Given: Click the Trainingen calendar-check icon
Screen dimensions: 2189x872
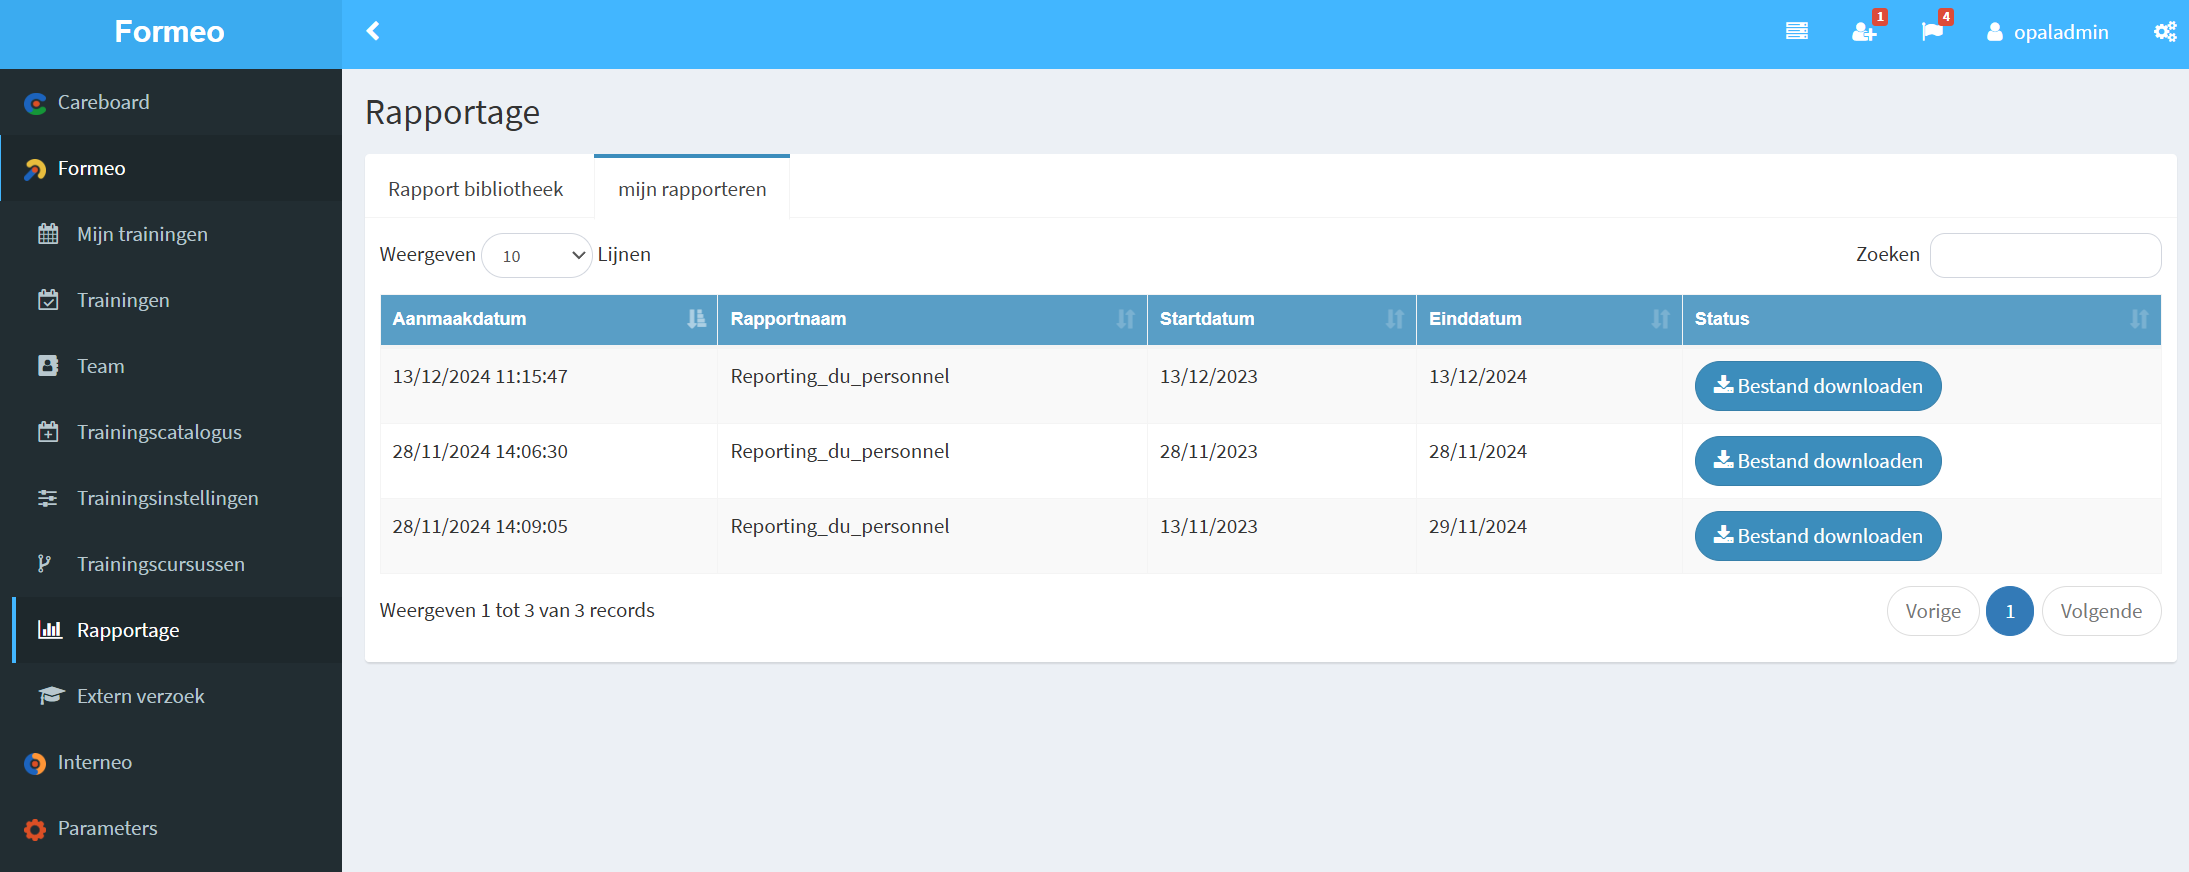Looking at the screenshot, I should (48, 300).
